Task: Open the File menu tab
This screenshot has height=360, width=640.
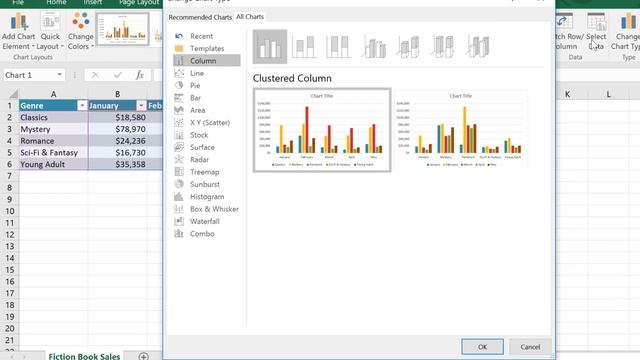Action: [18, 3]
